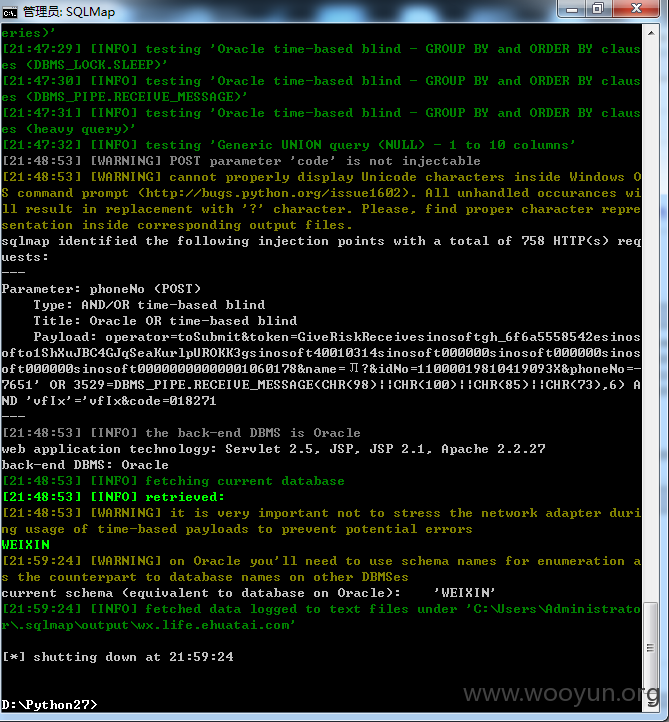Click the 'Payload: operator=toSubmit' line
669x722 pixels.
(337, 337)
